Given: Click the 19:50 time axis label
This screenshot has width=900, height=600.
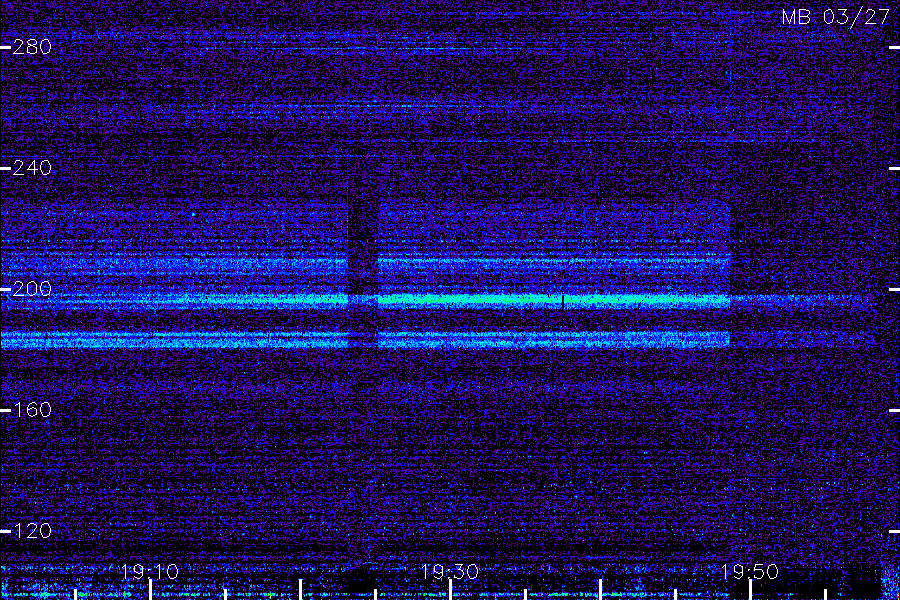Looking at the screenshot, I should (x=750, y=571).
